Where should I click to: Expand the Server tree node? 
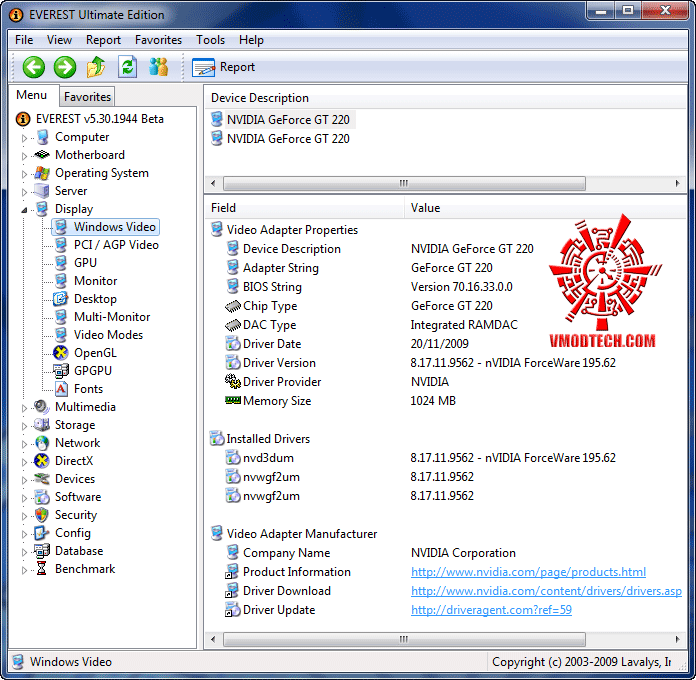(x=24, y=192)
